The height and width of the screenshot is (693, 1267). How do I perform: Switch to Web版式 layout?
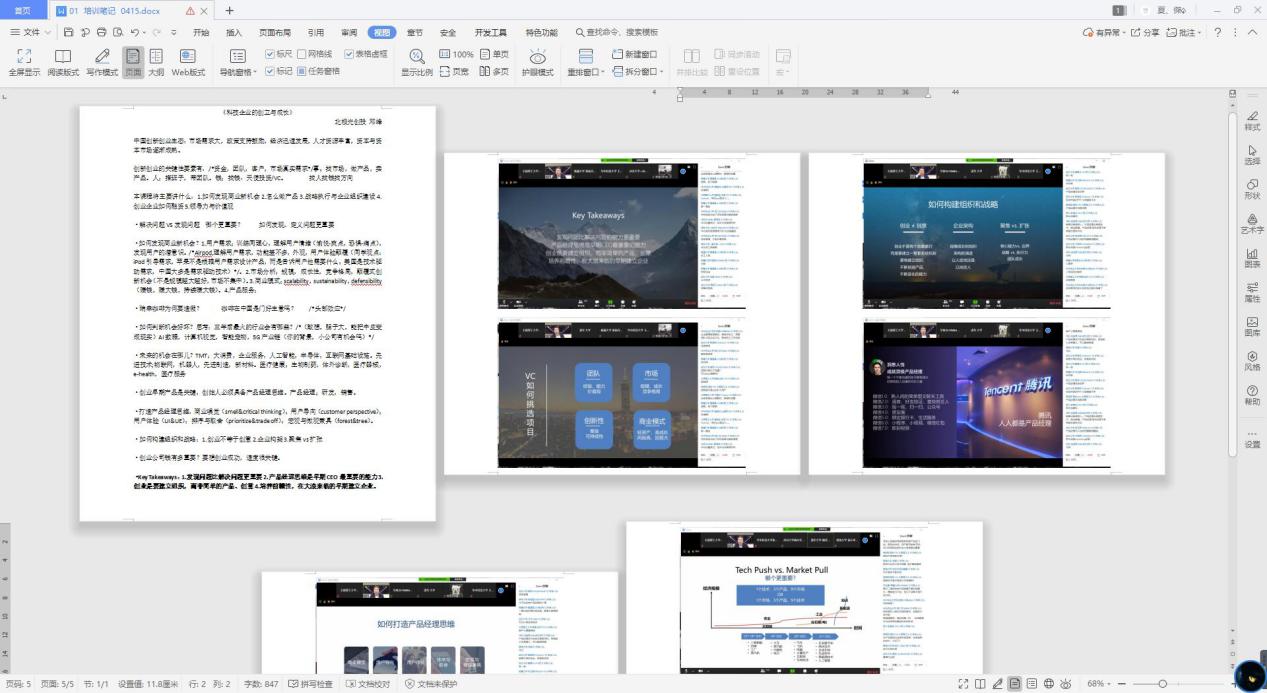[188, 61]
